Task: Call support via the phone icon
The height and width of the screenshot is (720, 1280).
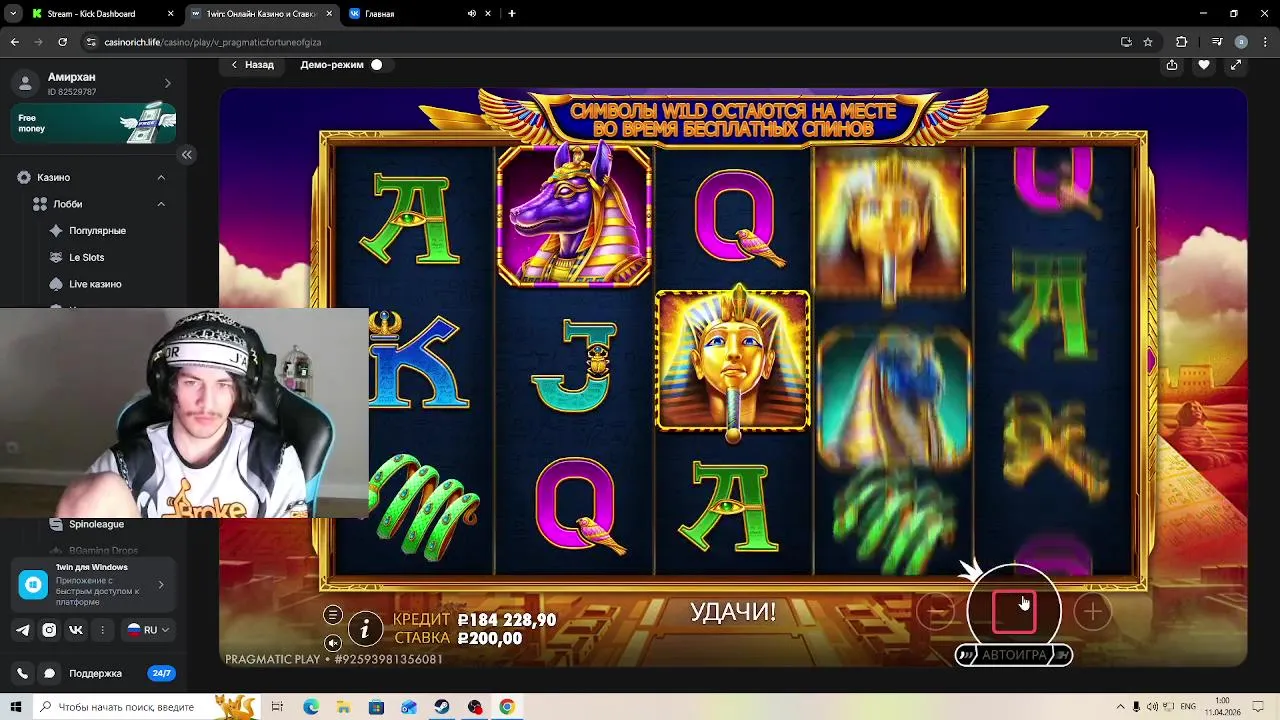Action: pos(23,674)
